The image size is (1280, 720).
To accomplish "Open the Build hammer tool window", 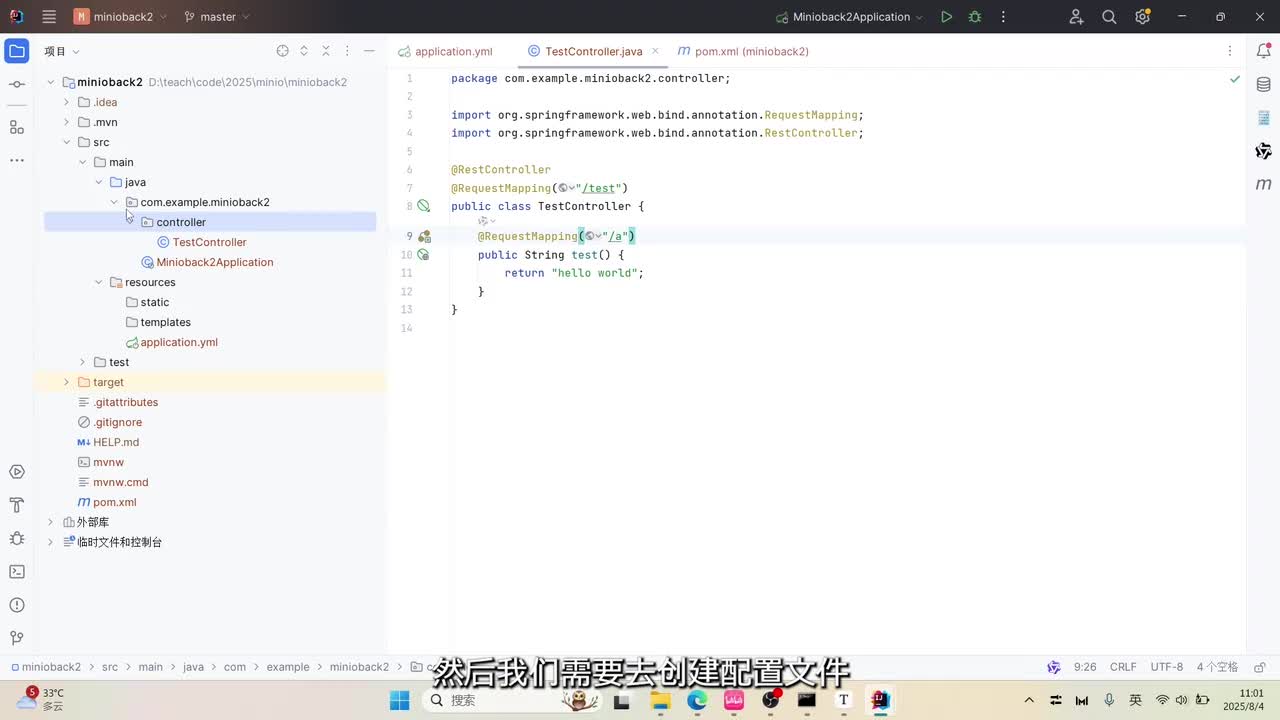I will coord(17,505).
